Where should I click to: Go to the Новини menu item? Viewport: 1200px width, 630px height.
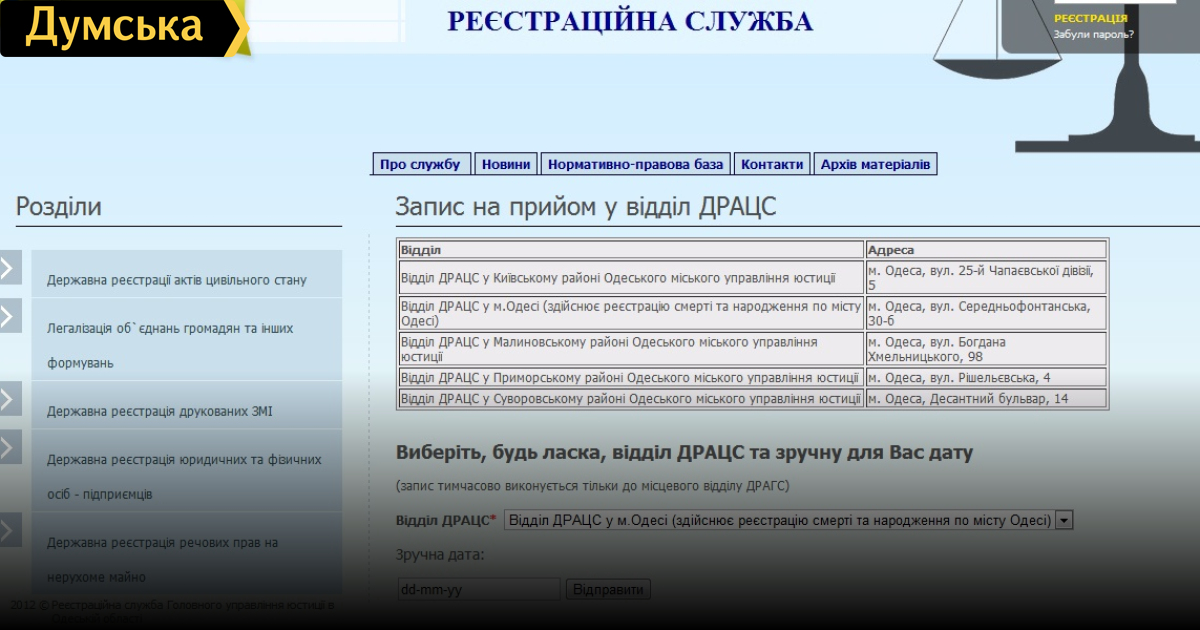pos(506,164)
